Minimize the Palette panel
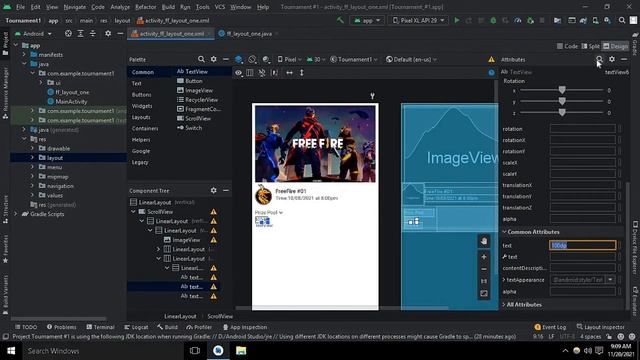 (226, 59)
